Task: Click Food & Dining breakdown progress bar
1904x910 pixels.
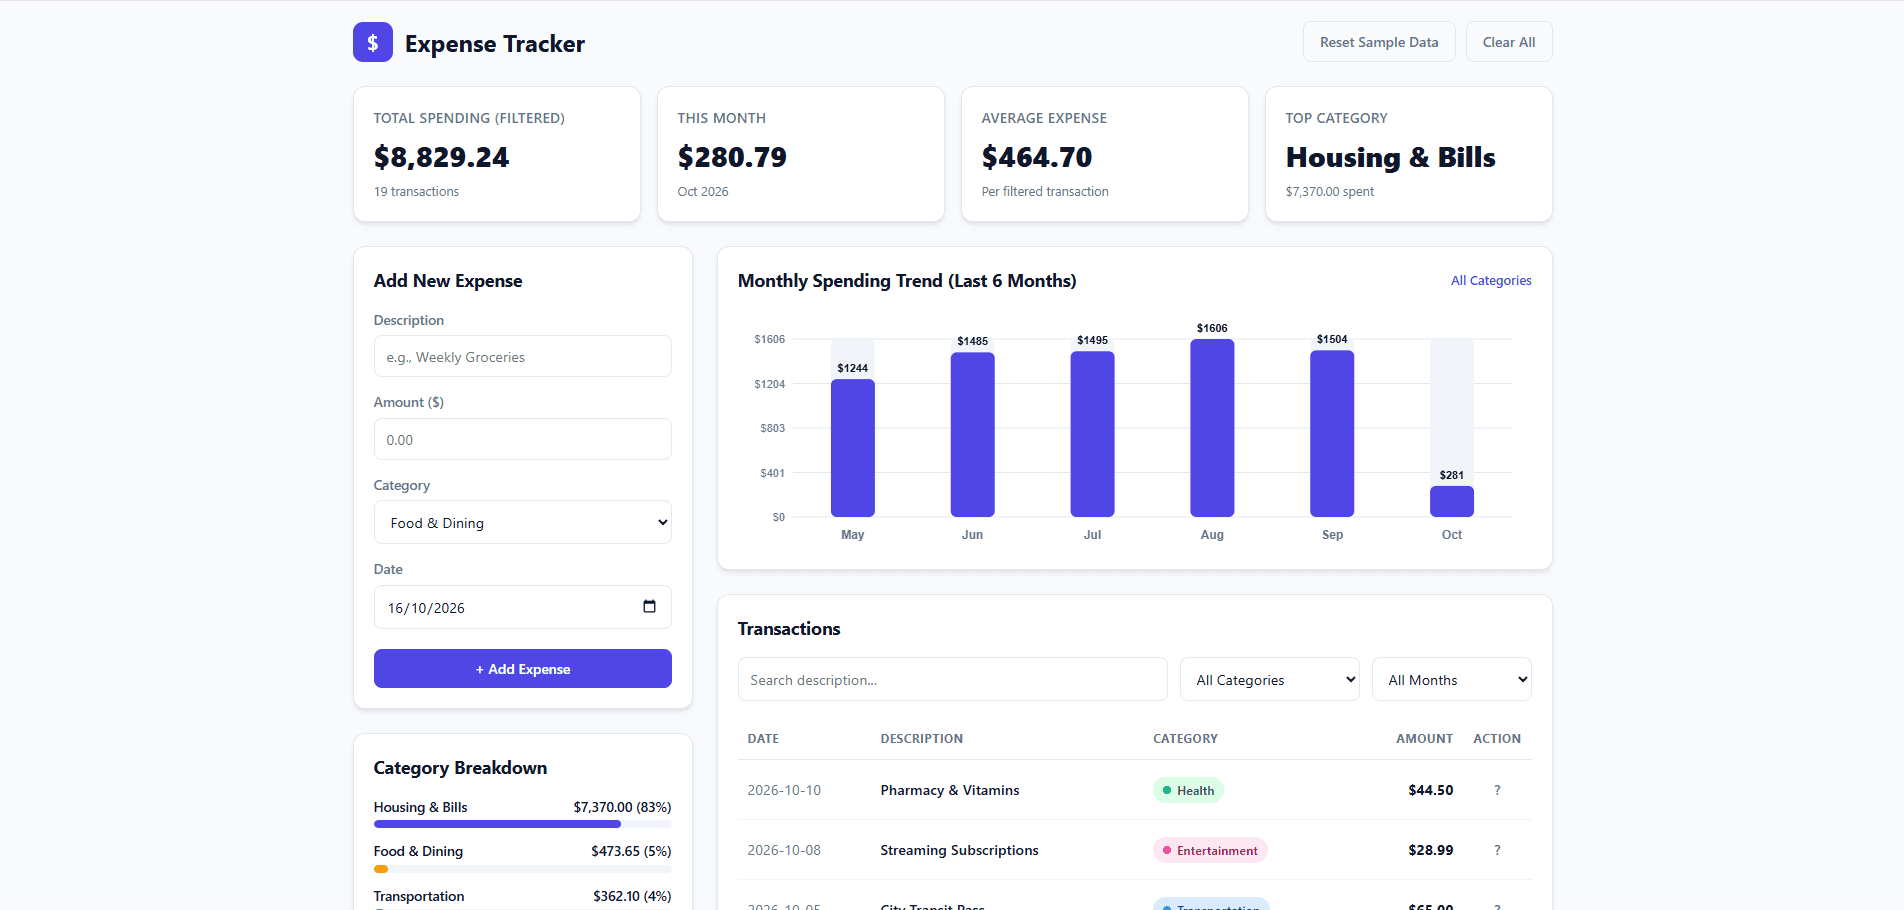Action: point(523,869)
